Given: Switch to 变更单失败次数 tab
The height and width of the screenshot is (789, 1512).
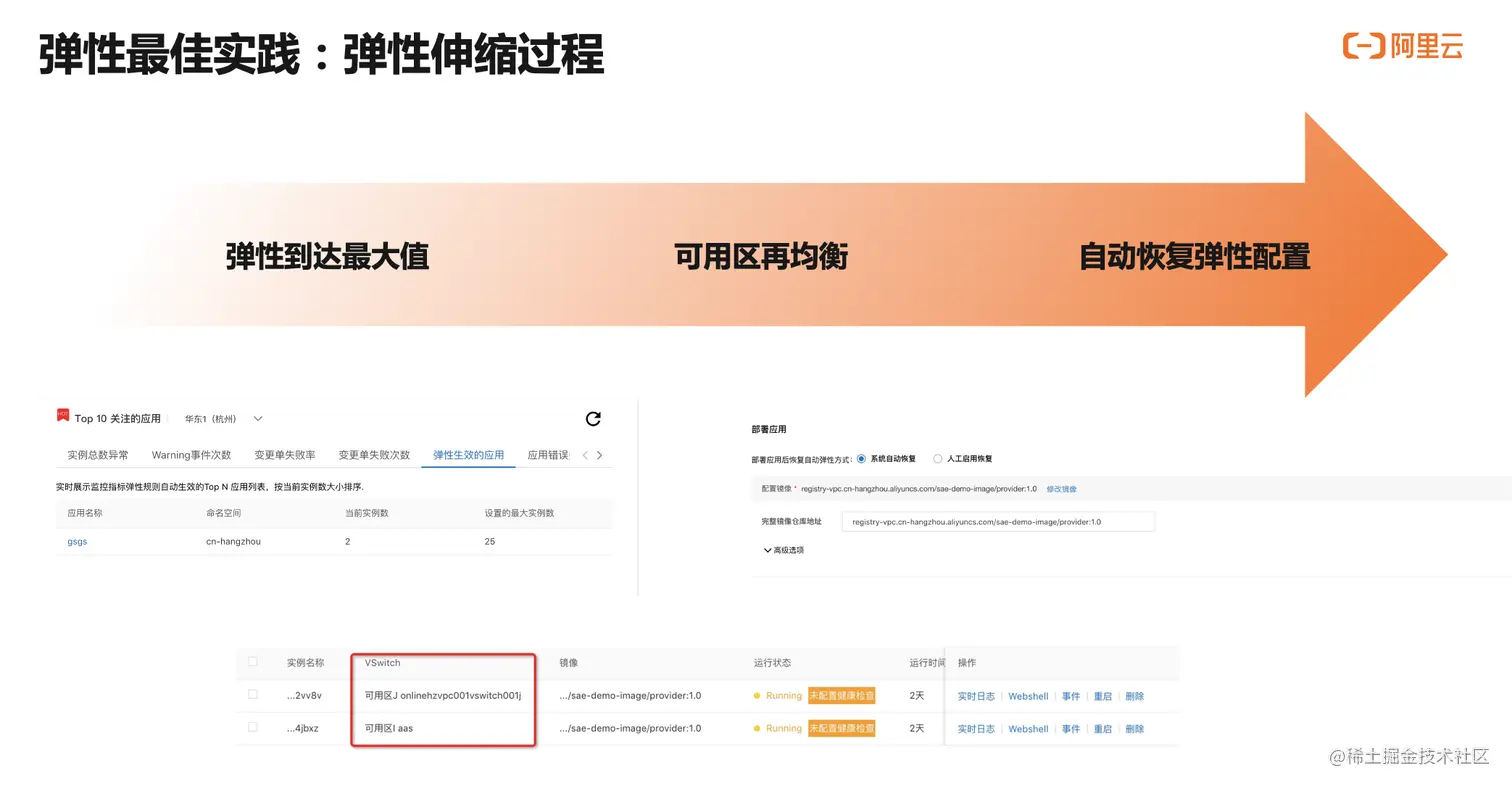Looking at the screenshot, I should [374, 455].
